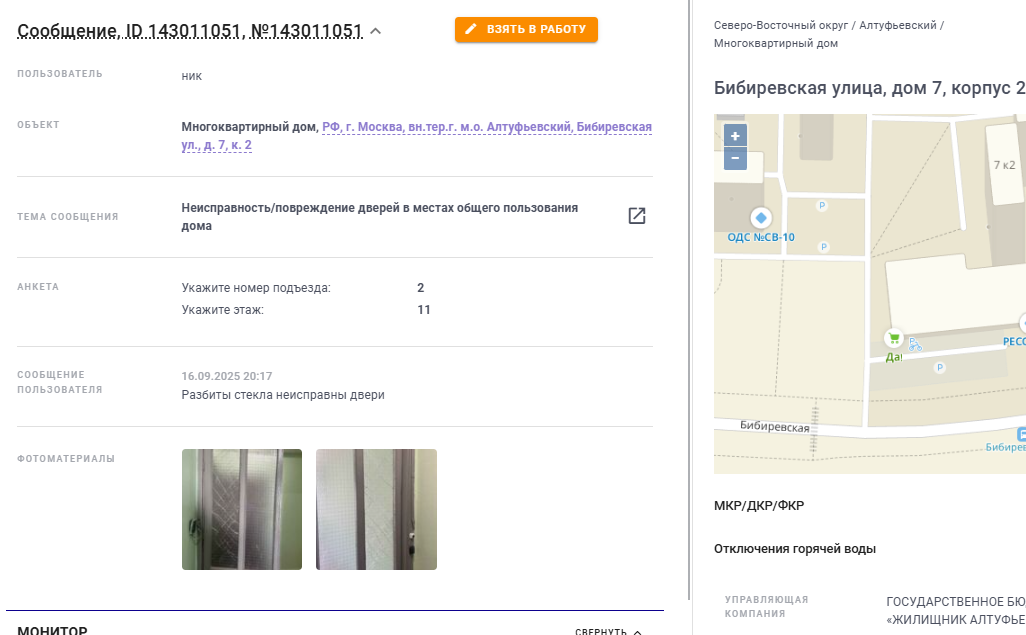The image size is (1026, 635).
Task: Click the Многоквартирный дом breadcrumb
Action: (776, 44)
